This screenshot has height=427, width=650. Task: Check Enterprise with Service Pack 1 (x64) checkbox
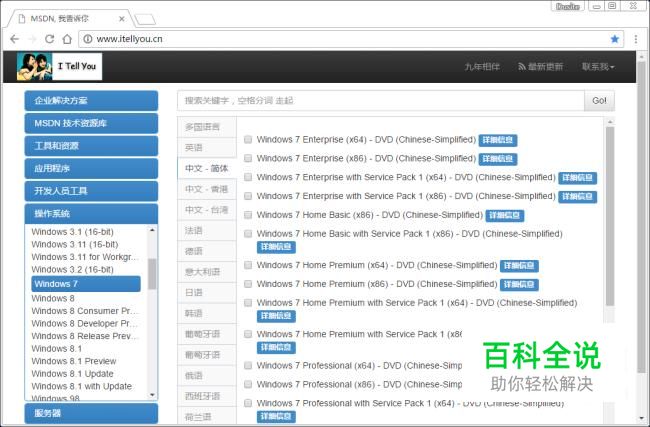(x=248, y=177)
